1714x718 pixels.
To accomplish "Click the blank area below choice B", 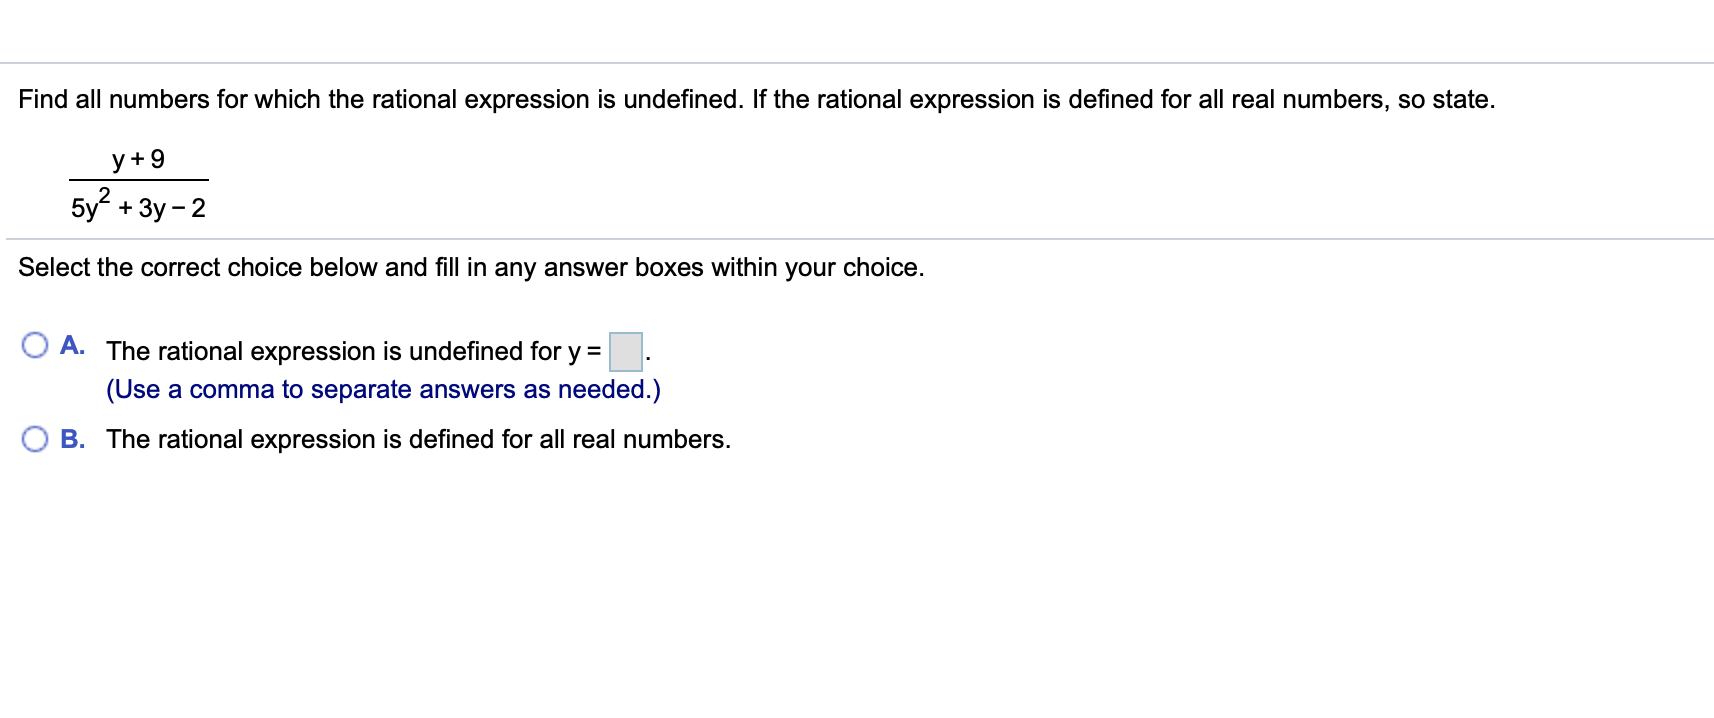I will pos(400,550).
